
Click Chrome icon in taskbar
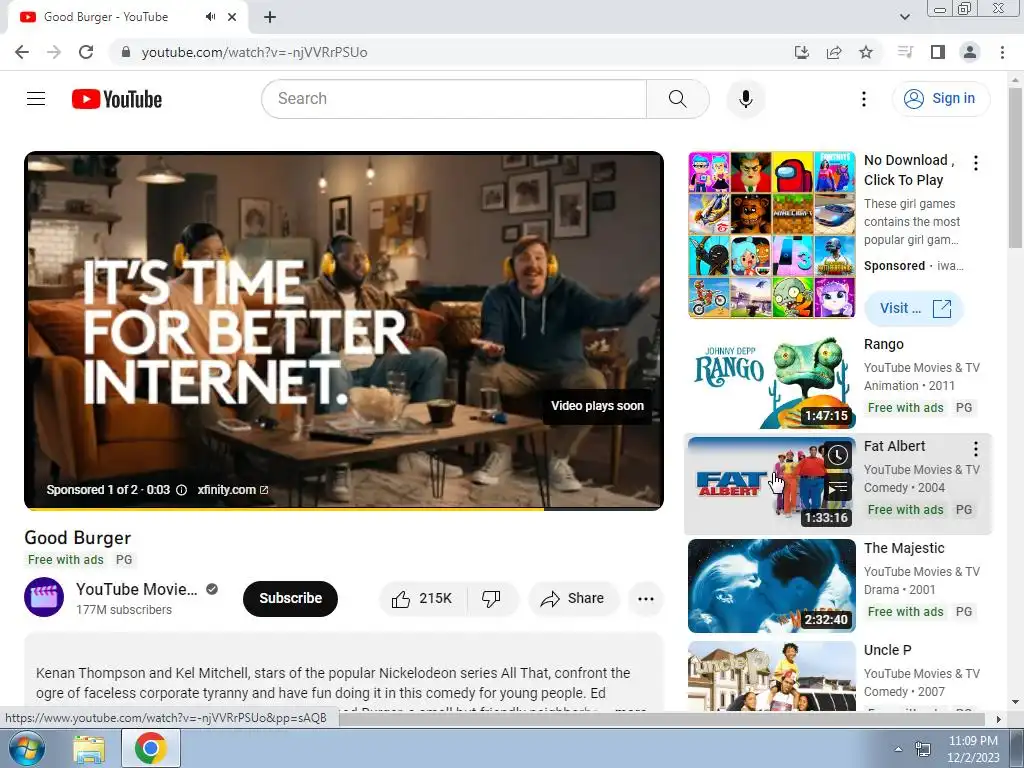pos(150,748)
